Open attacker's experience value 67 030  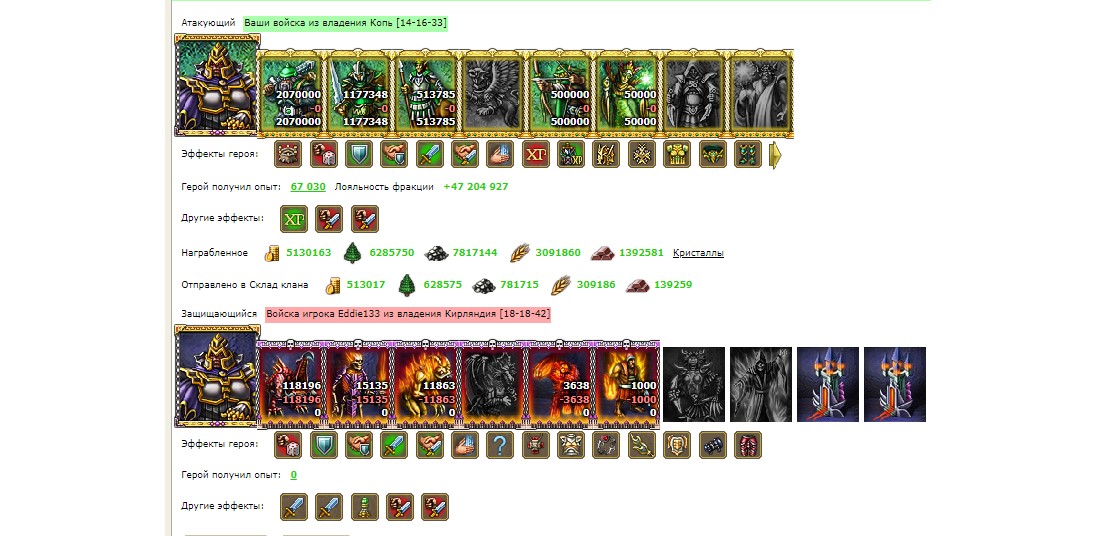308,187
